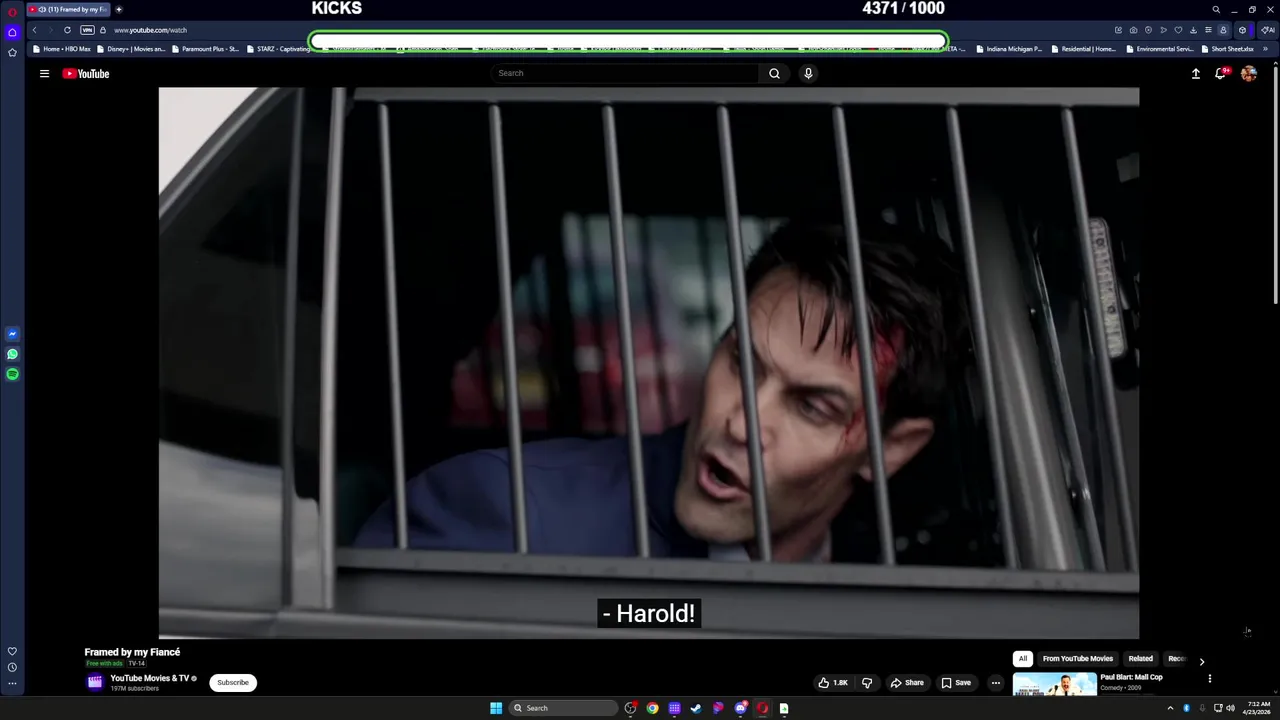Open the YouTube create/upload icon

click(x=1195, y=73)
